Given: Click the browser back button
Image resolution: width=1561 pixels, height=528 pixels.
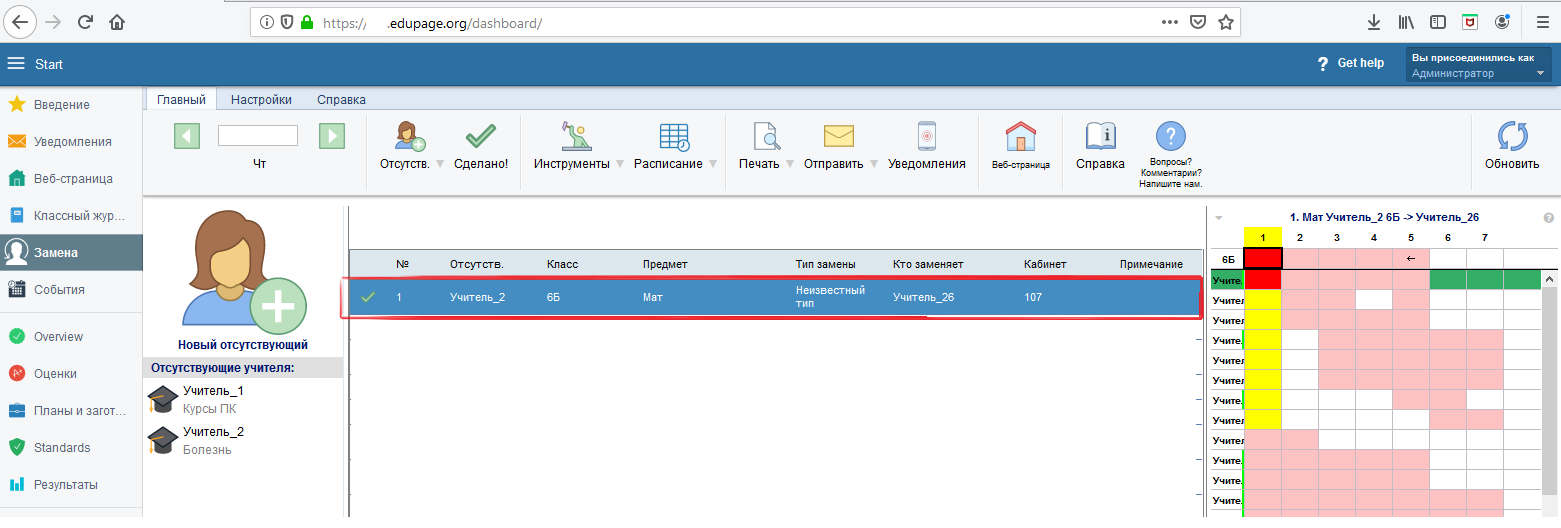Looking at the screenshot, I should coord(20,21).
